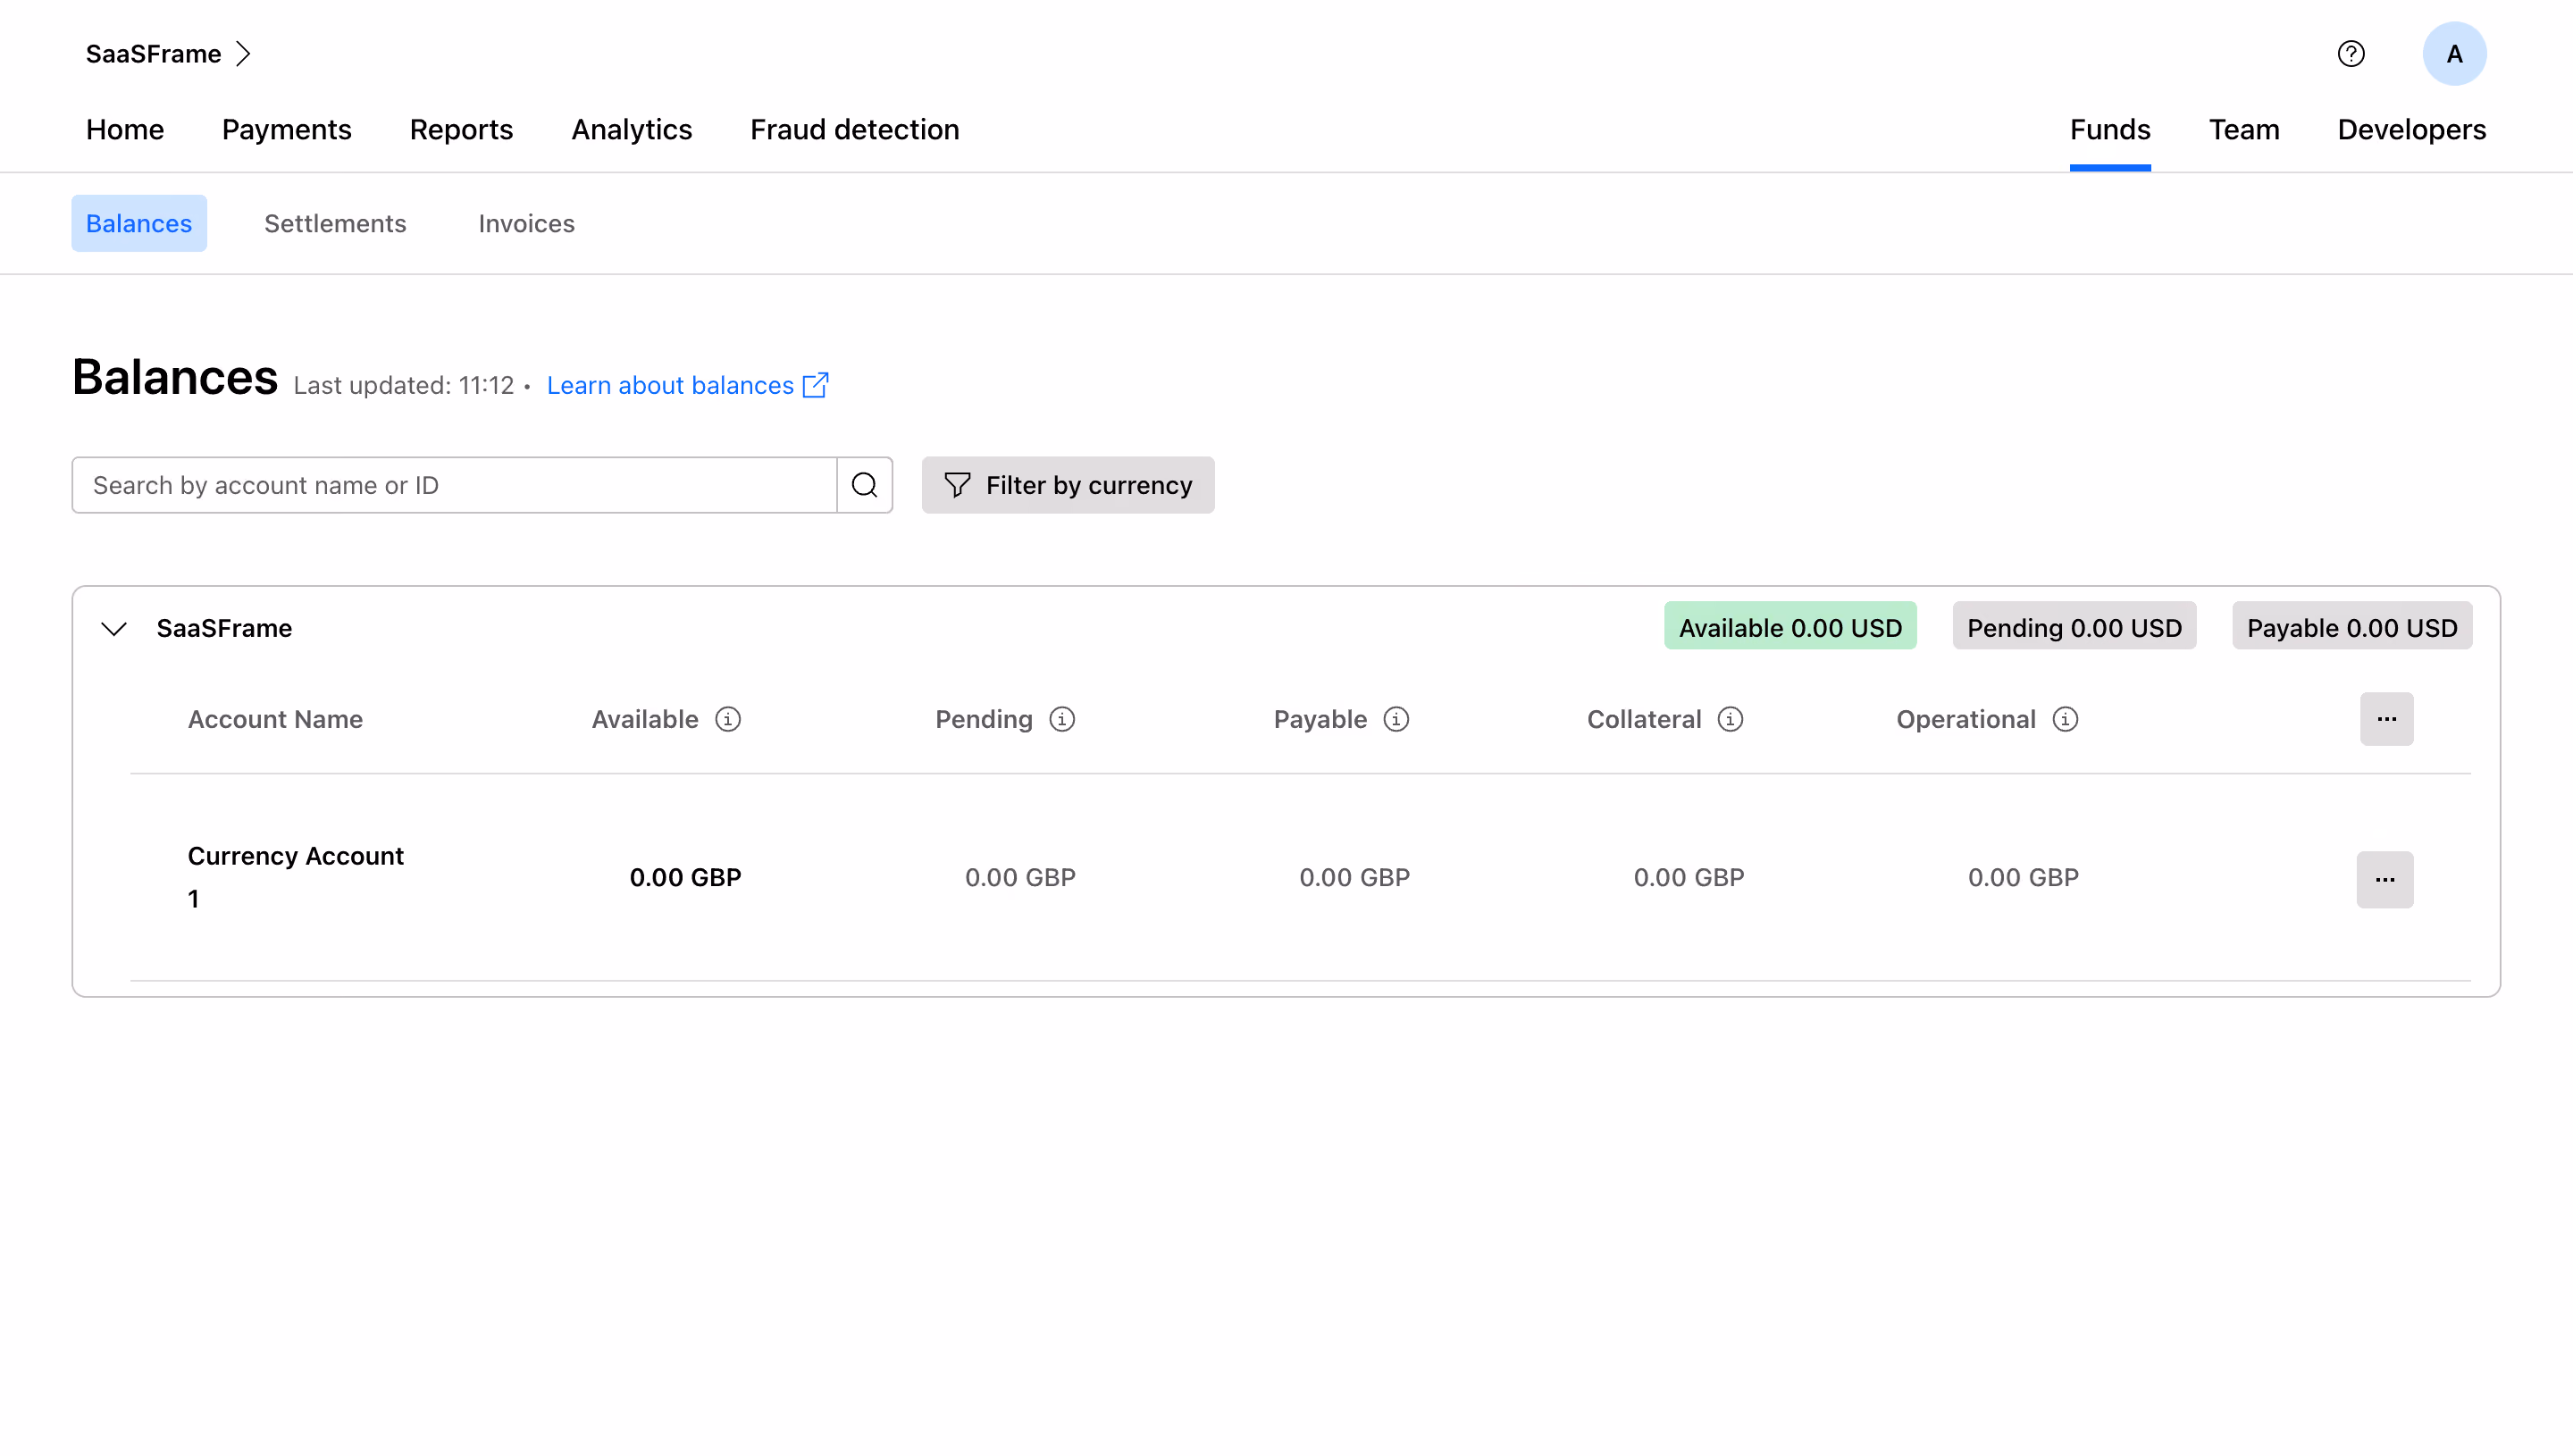Click the Account Name column header
Viewport: 2573px width, 1456px height.
[x=275, y=719]
